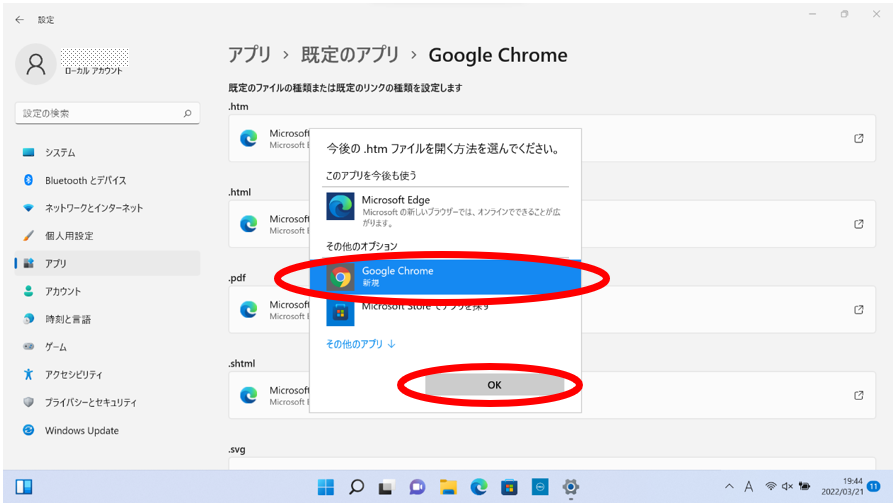
Task: Click the magnifier icon in the settings search box
Action: click(187, 114)
